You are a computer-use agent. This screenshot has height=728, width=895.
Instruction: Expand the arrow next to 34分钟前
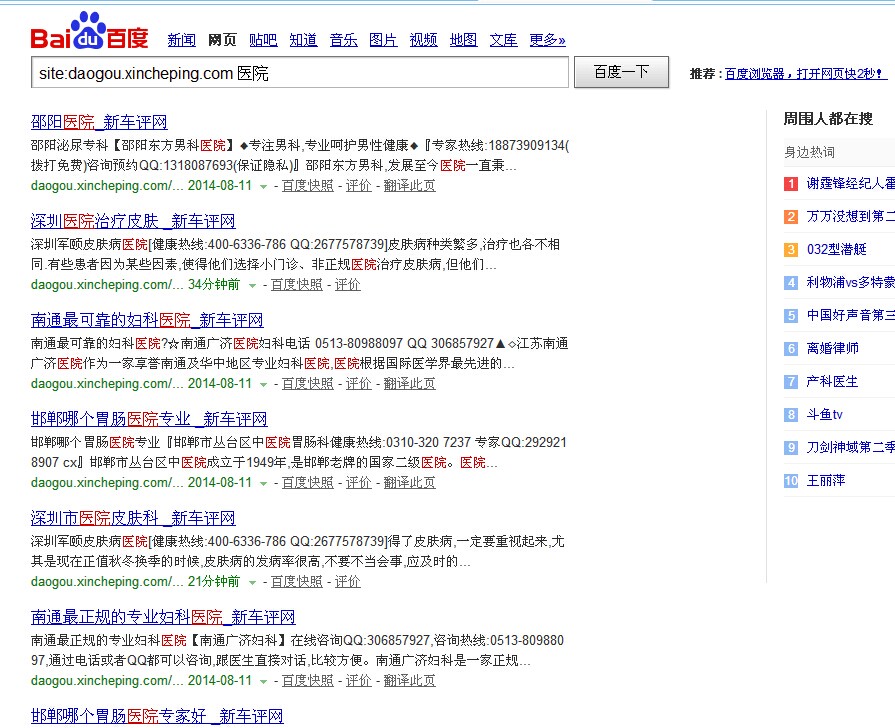click(x=252, y=285)
